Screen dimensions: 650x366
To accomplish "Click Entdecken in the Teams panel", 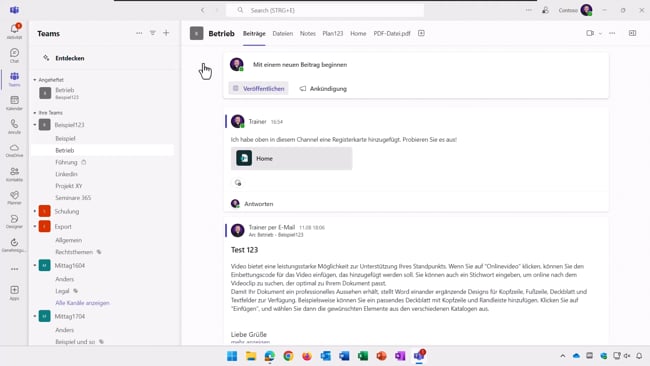I will click(x=70, y=58).
